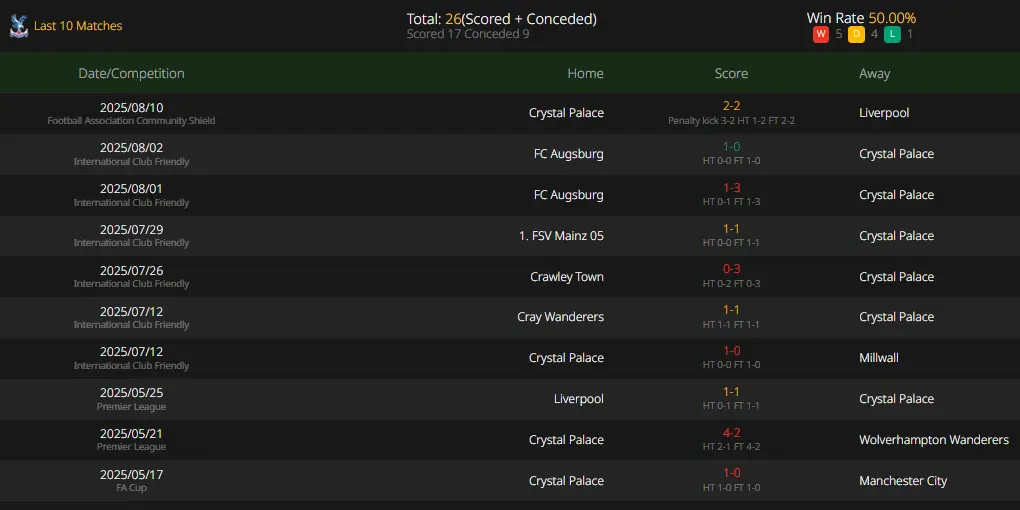Open the 2-2 Community Shield score
The height and width of the screenshot is (510, 1020).
(x=731, y=106)
